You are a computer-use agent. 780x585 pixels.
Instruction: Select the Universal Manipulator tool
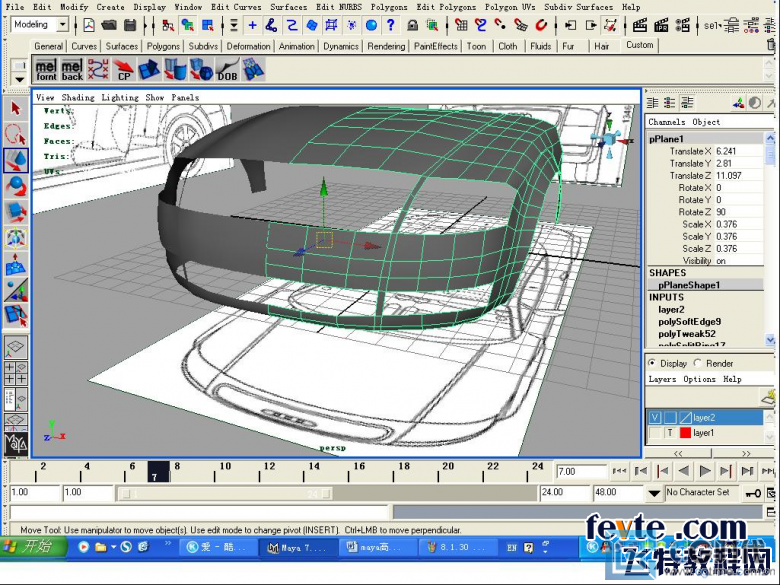coord(15,238)
